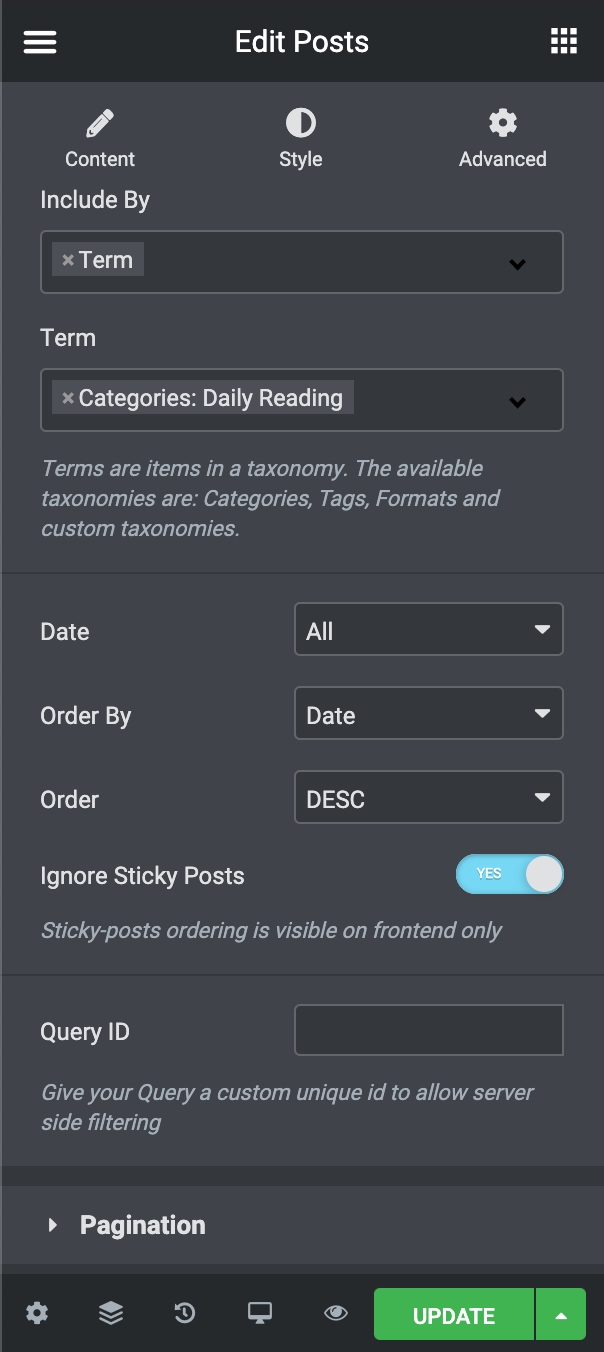Remove Categories: Daily Reading term

(x=68, y=398)
